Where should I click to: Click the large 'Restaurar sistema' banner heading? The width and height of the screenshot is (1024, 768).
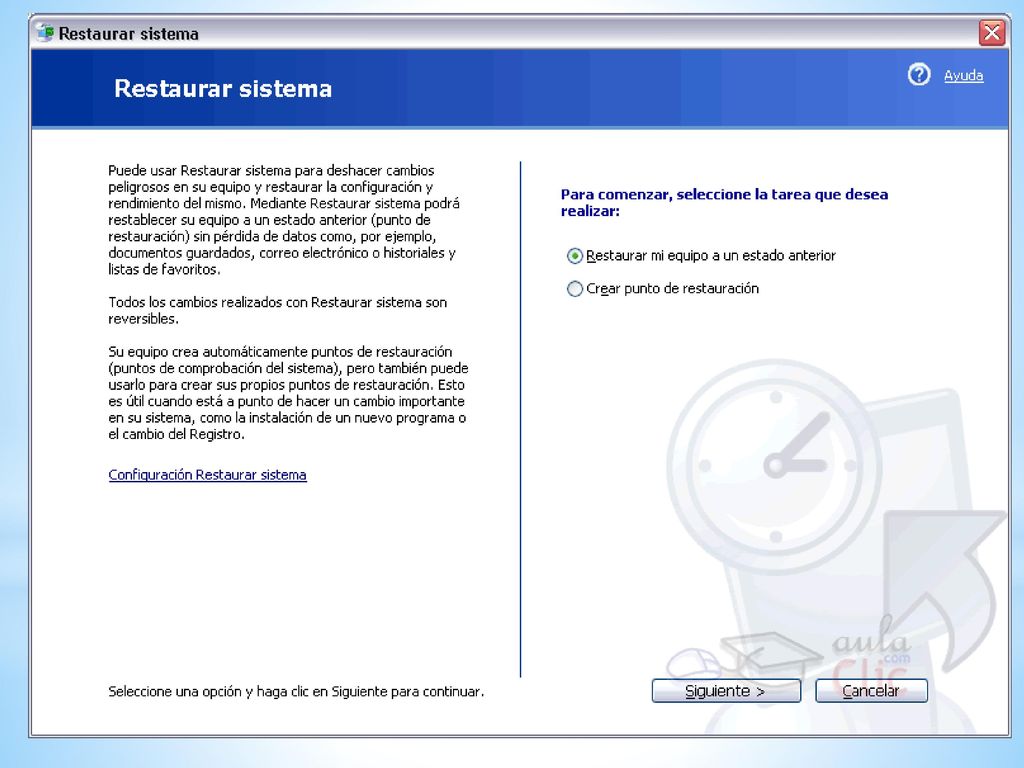point(223,89)
